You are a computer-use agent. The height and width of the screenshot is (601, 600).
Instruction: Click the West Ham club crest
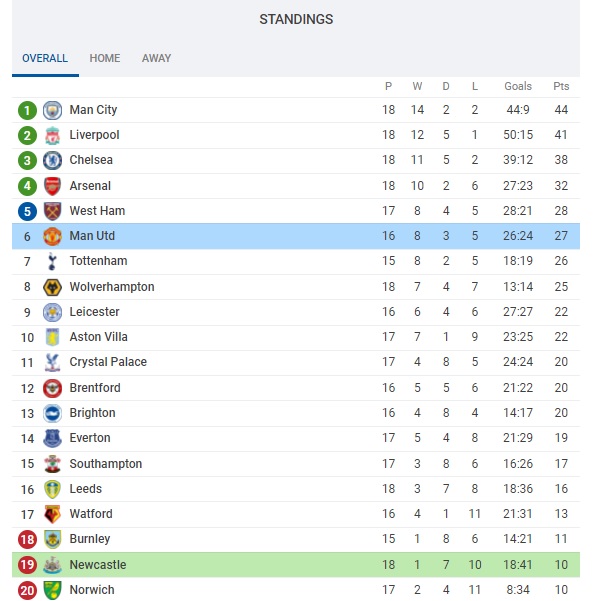(x=52, y=211)
